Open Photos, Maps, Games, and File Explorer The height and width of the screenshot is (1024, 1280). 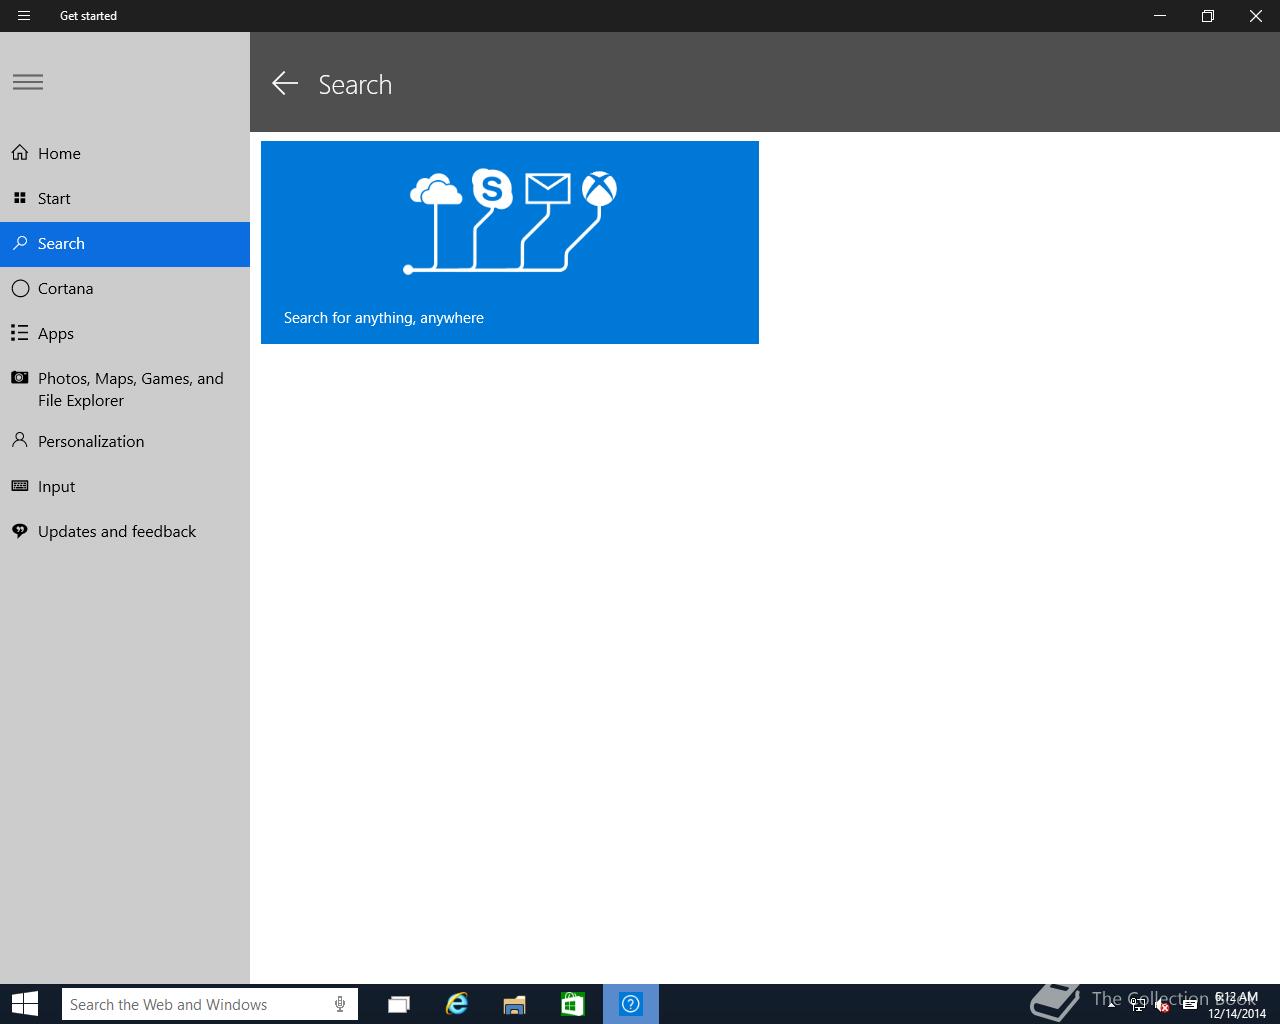point(125,389)
